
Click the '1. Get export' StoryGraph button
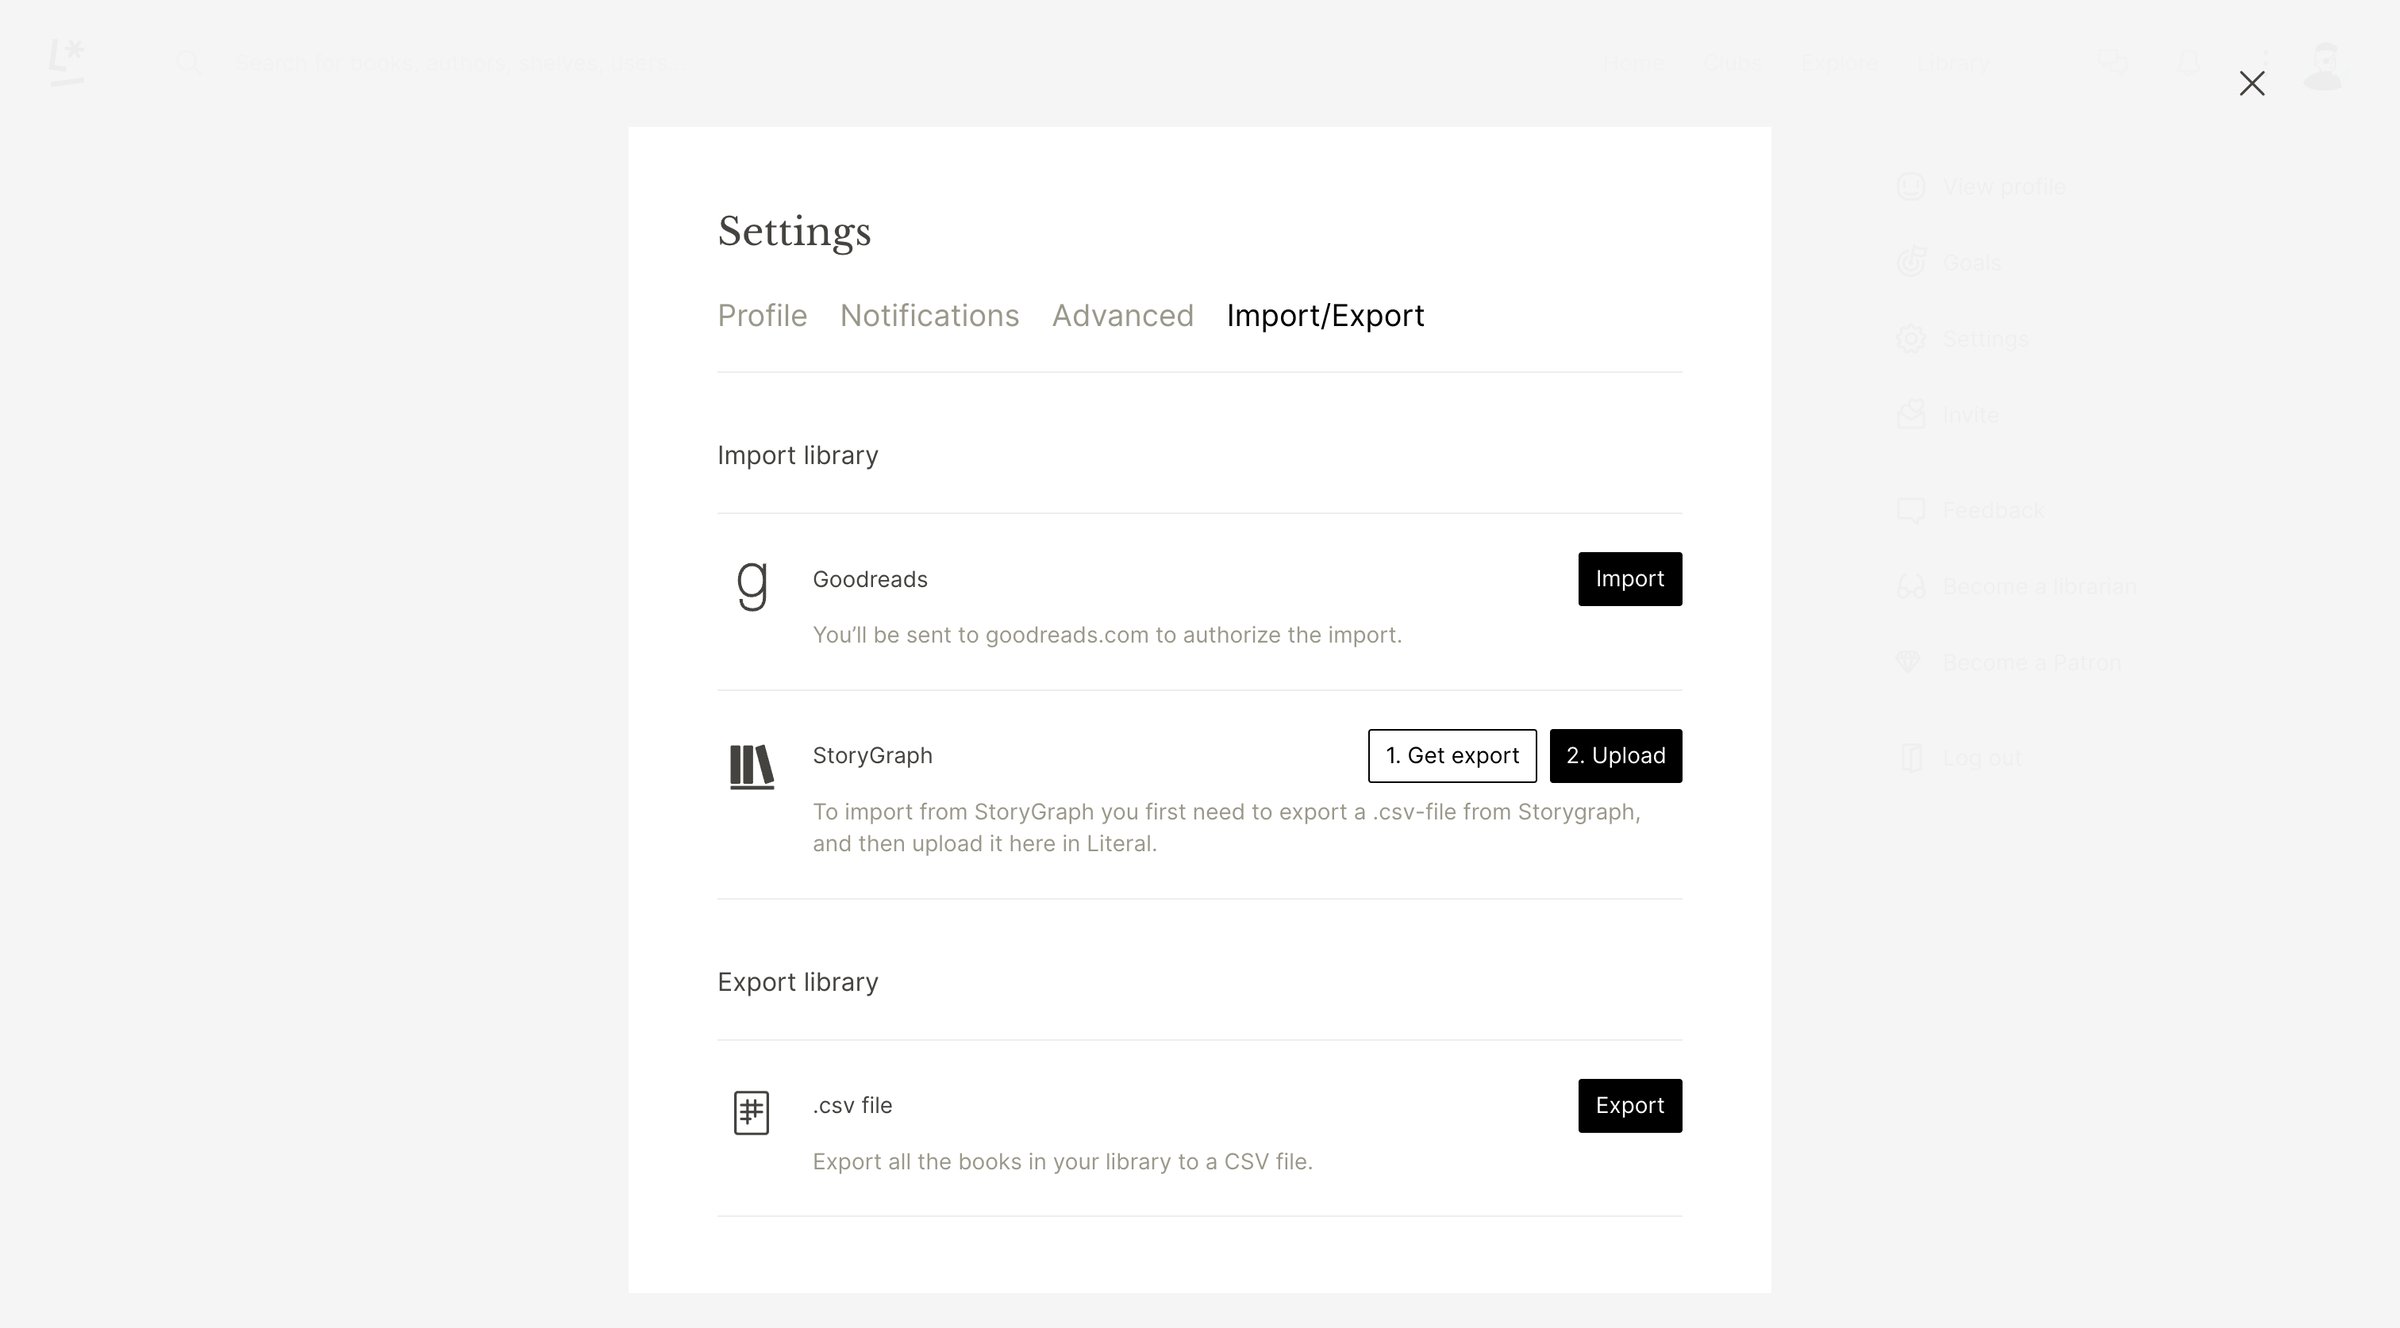click(x=1452, y=756)
